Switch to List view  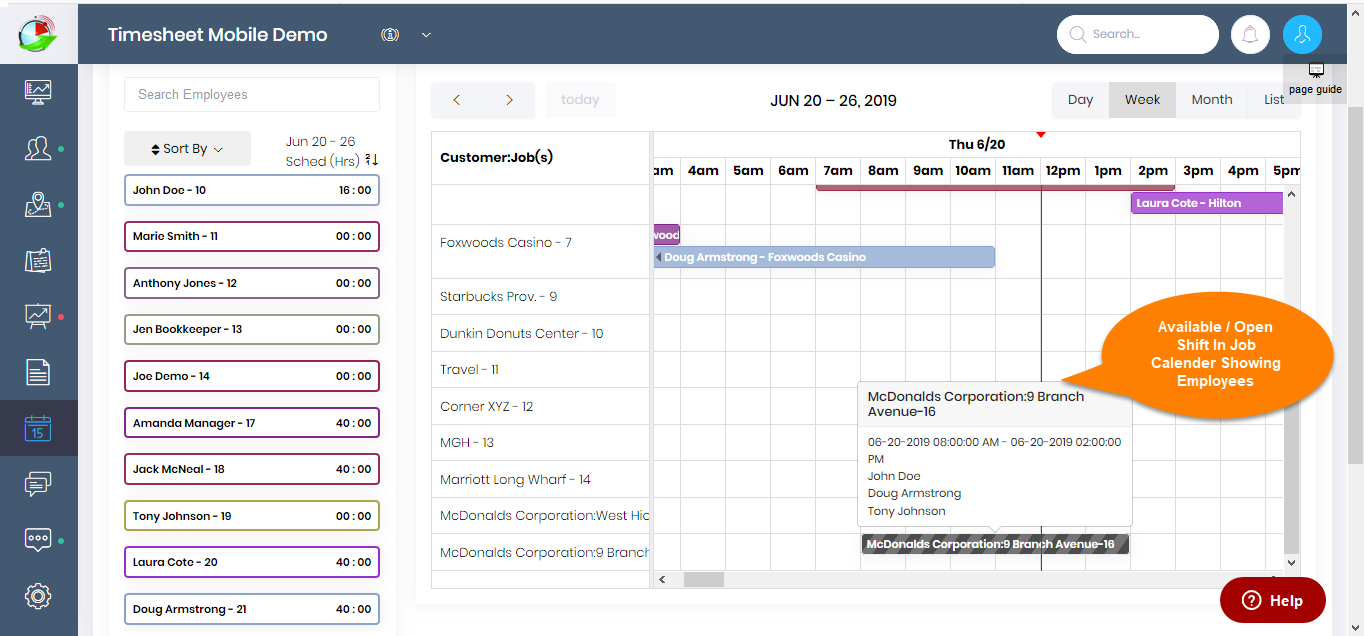click(x=1273, y=100)
